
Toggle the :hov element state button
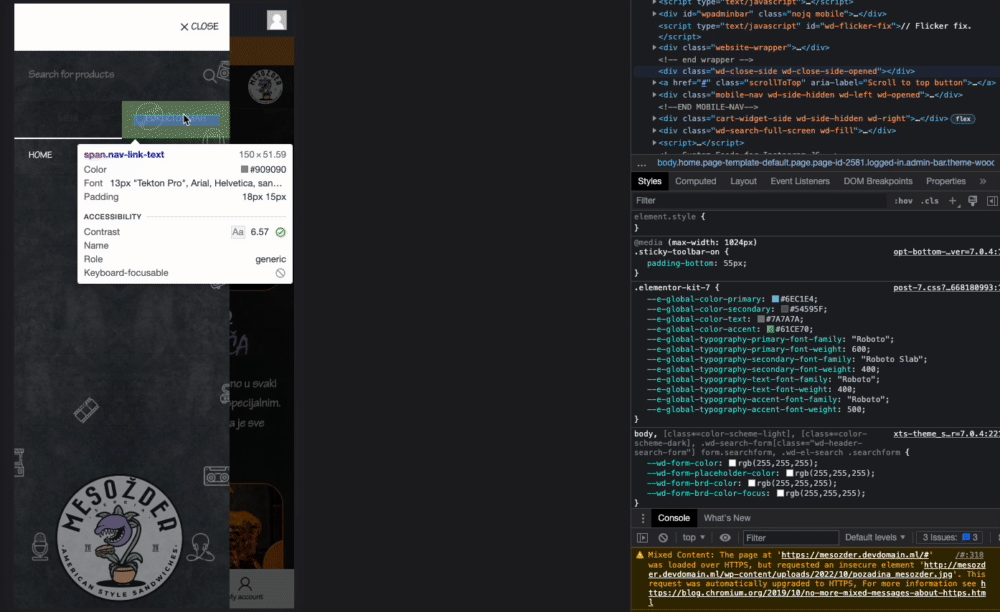pyautogui.click(x=902, y=201)
